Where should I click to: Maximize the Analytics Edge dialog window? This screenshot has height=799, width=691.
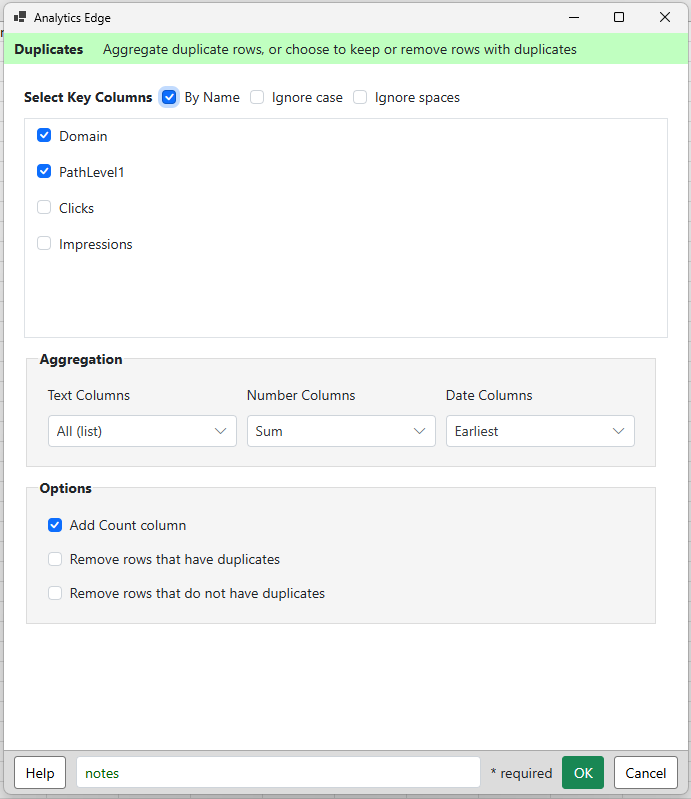[x=619, y=17]
